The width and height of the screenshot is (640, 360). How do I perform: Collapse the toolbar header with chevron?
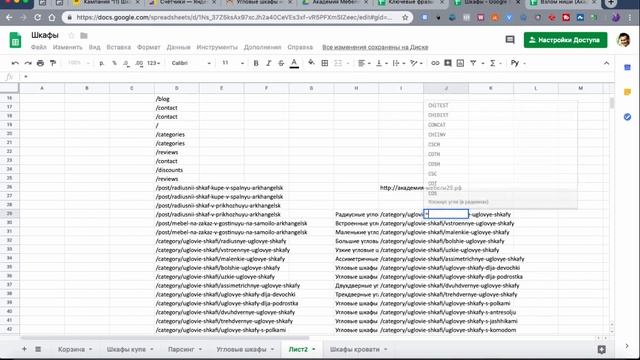tap(607, 63)
